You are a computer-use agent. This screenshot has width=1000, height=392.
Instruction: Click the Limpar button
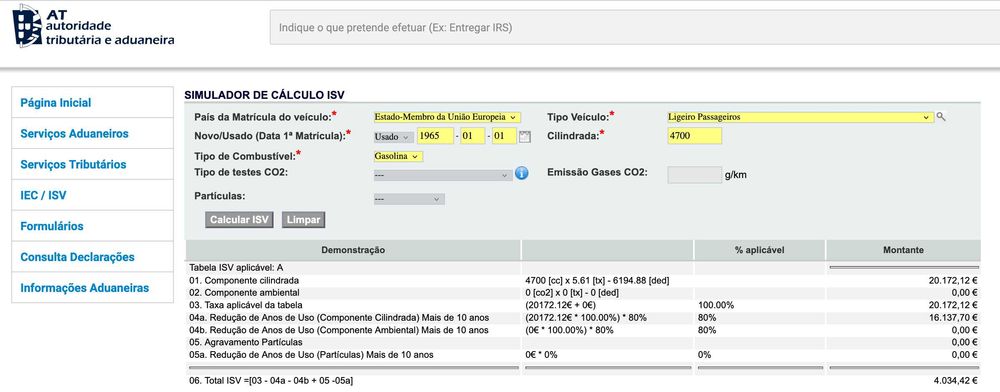coord(304,220)
